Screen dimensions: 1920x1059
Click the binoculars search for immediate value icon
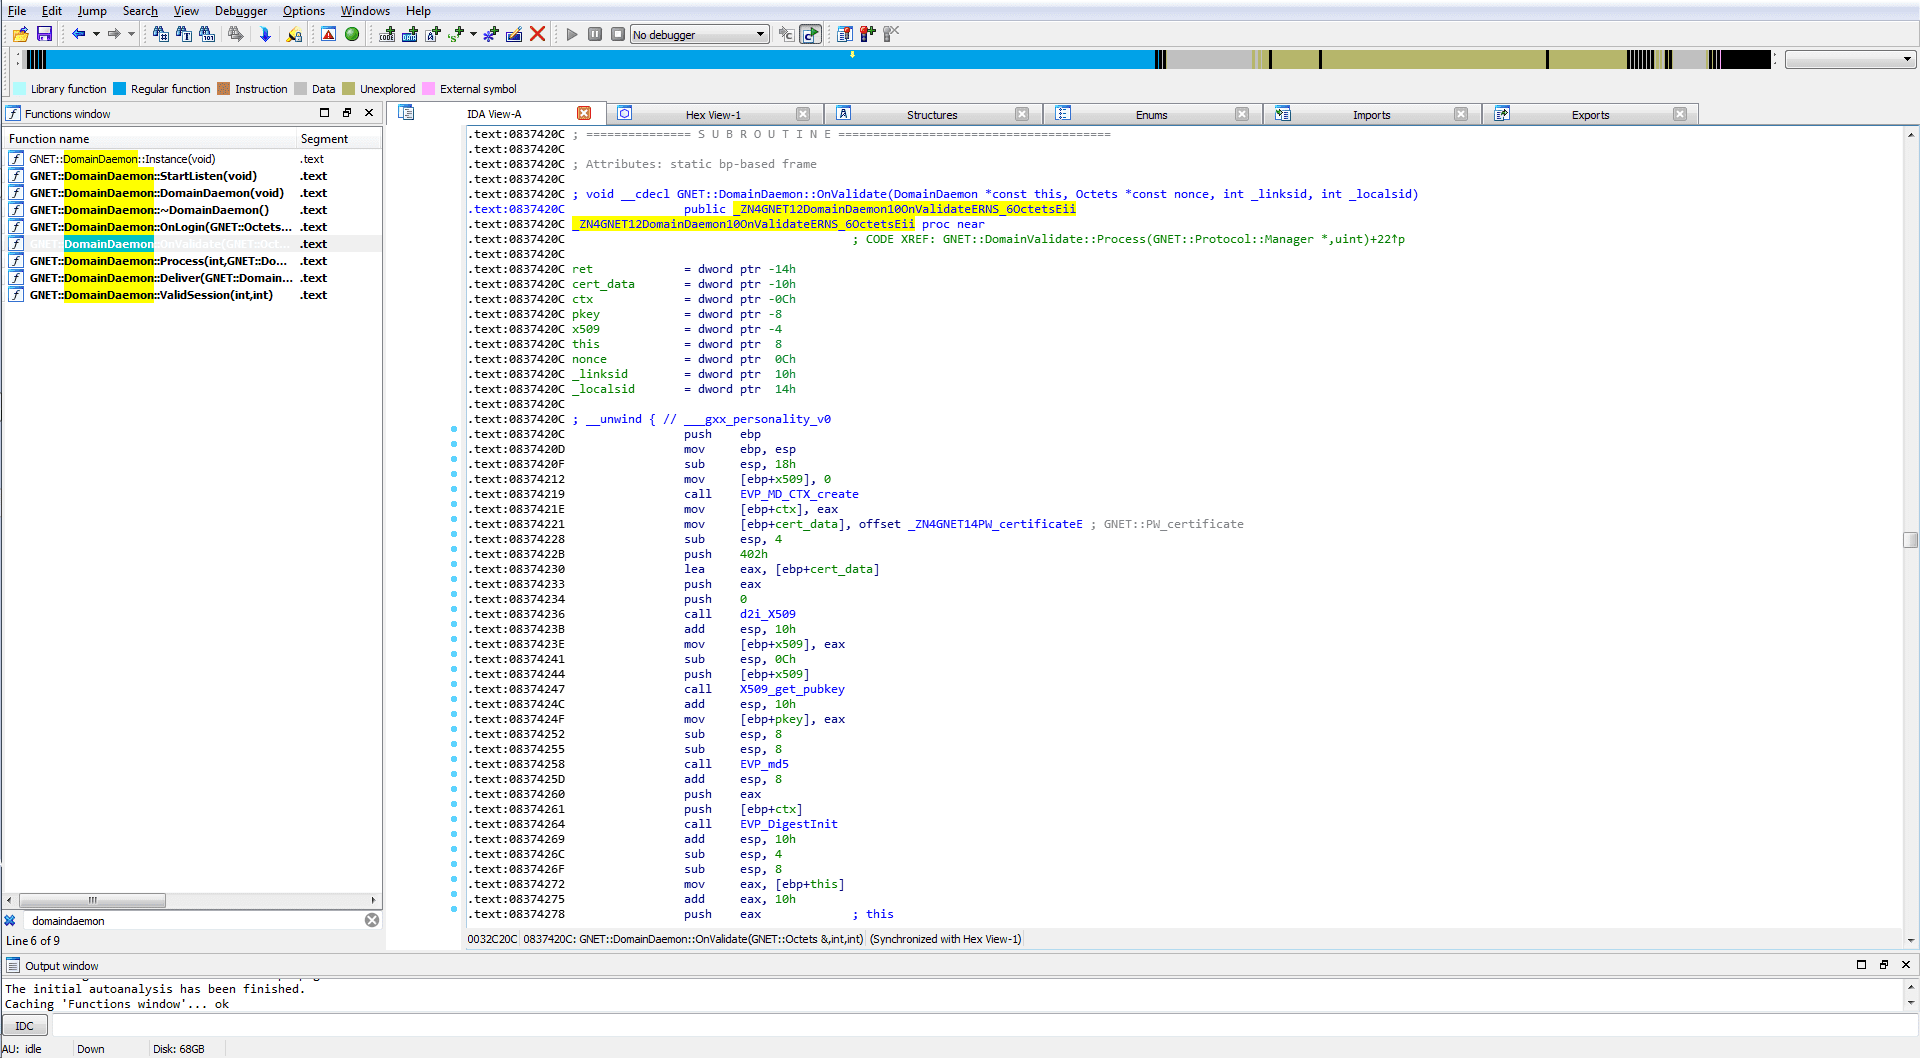[x=160, y=34]
